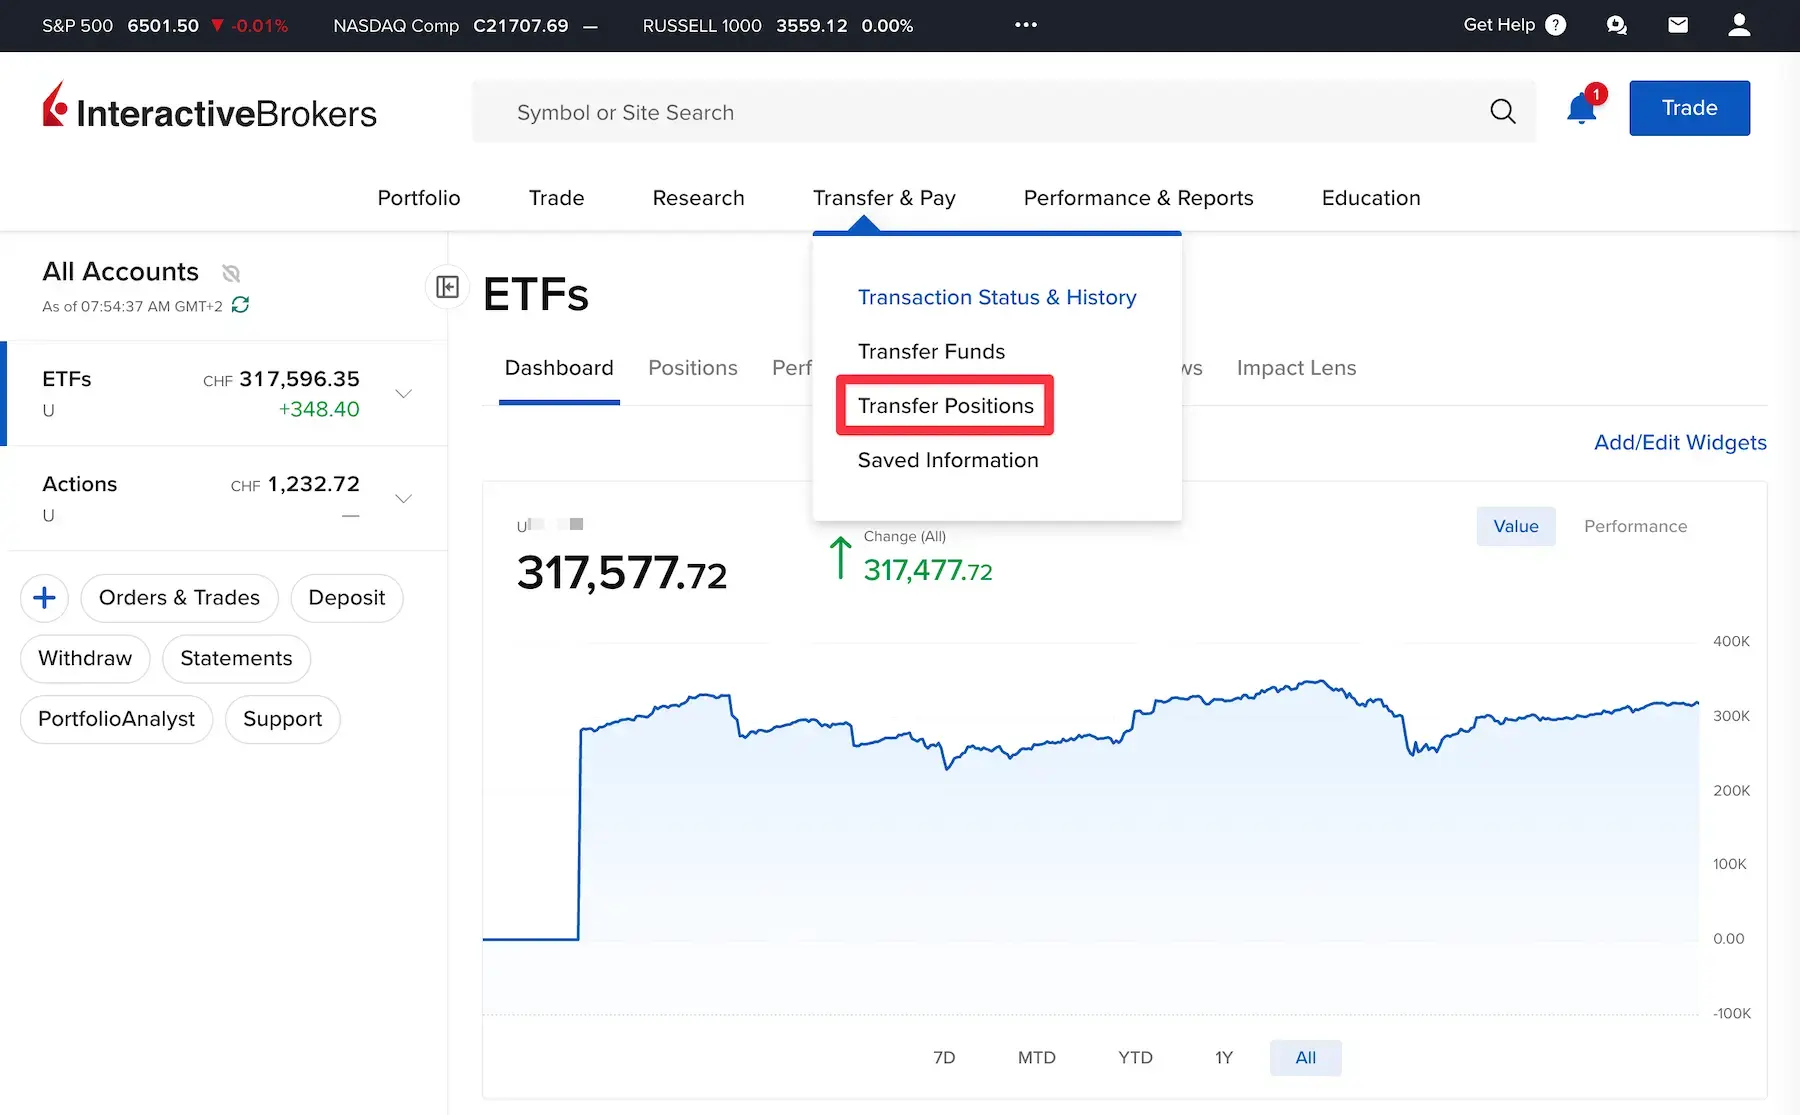Open the Transfer & Pay menu
Image resolution: width=1800 pixels, height=1115 pixels.
(x=885, y=198)
